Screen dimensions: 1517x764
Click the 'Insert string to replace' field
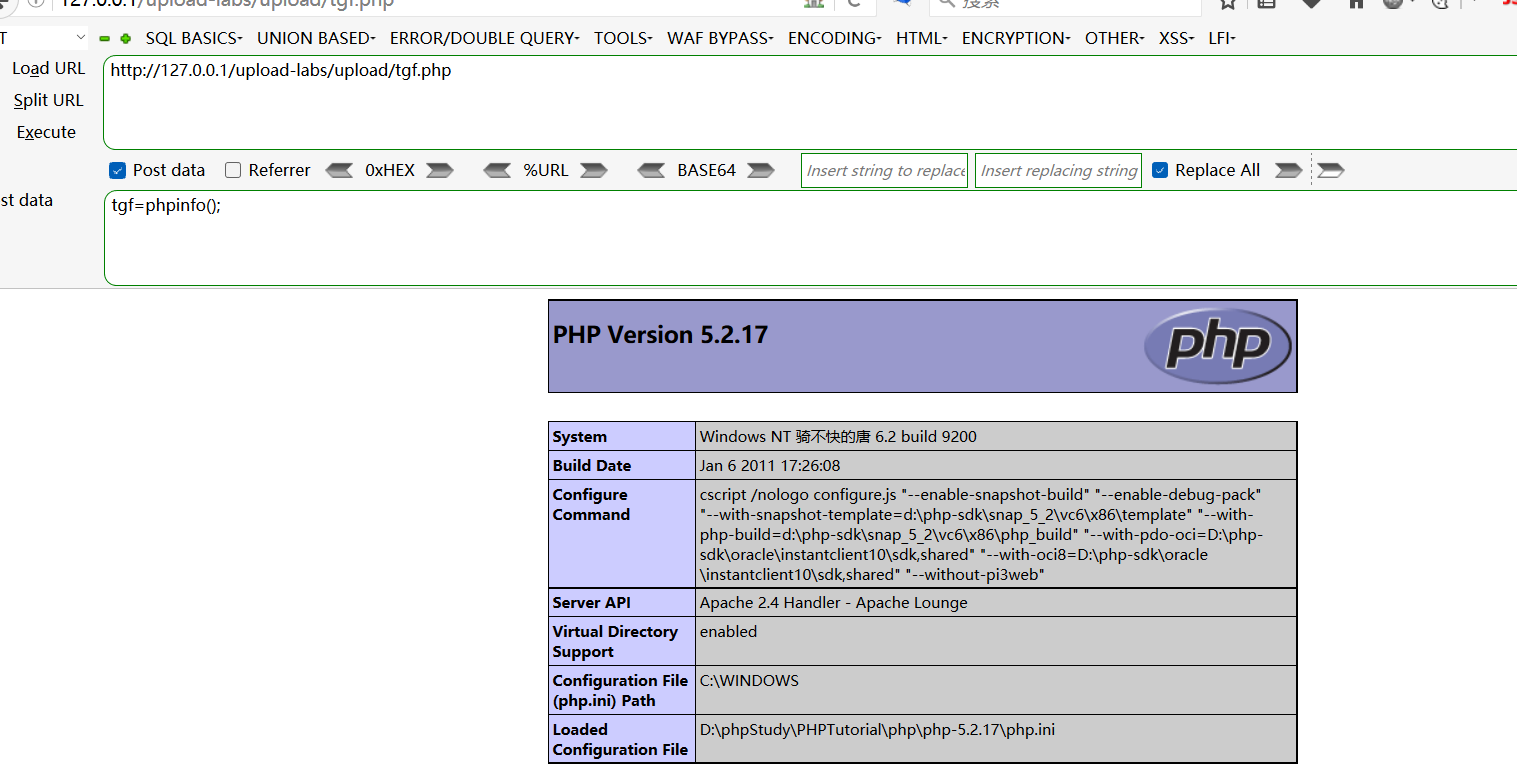coord(885,170)
